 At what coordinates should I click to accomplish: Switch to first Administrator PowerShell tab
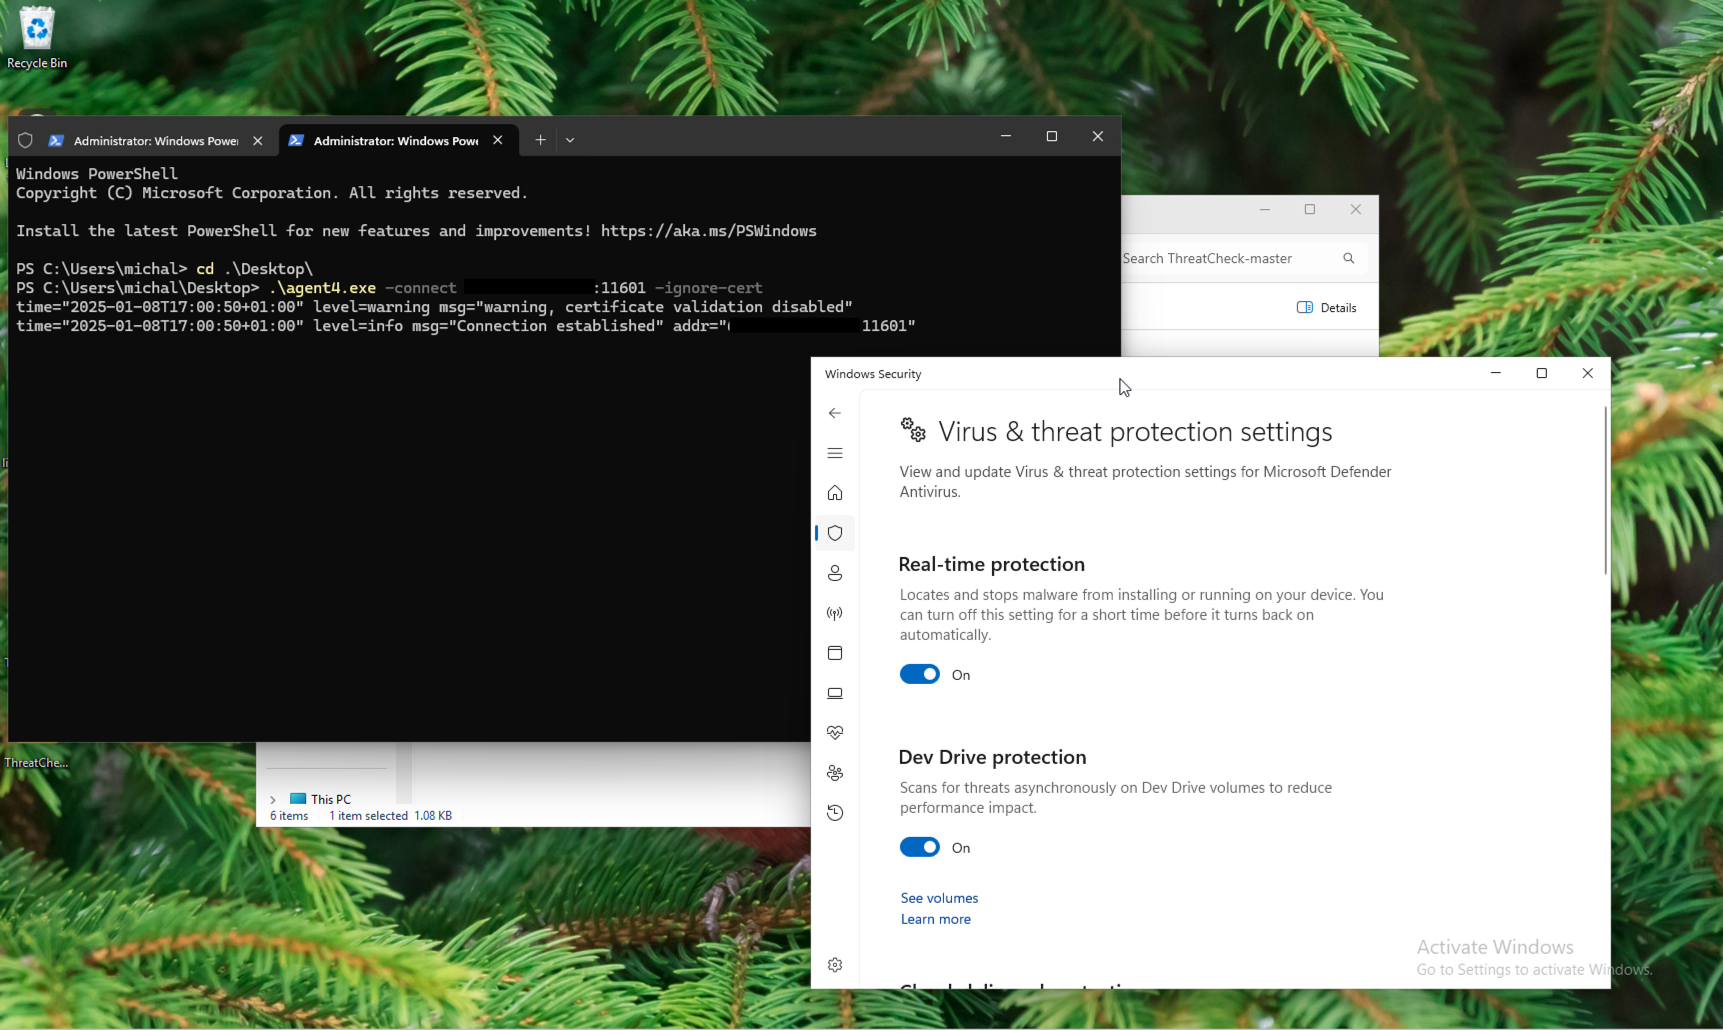point(156,141)
